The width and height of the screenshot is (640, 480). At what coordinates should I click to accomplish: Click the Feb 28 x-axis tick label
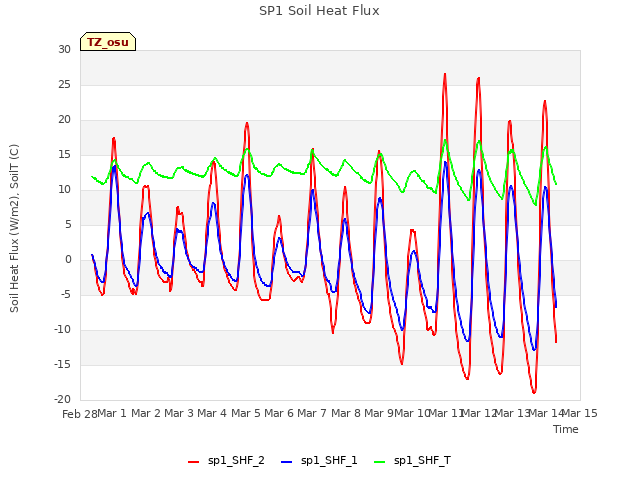(80, 414)
